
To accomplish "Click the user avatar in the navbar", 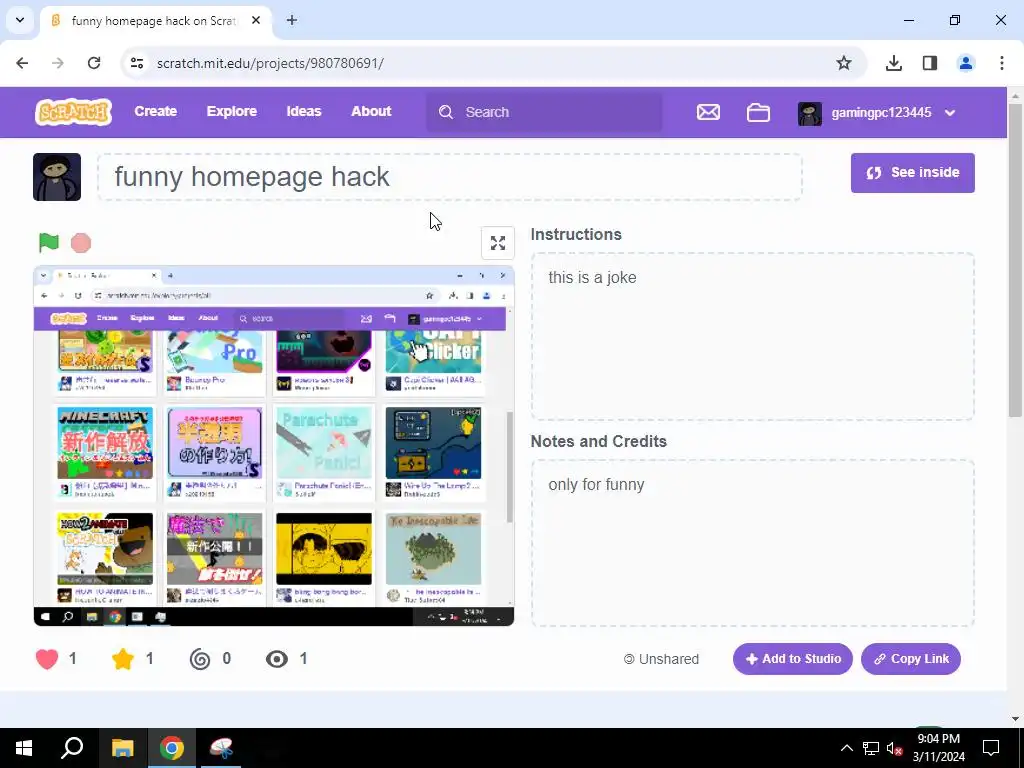I will point(810,113).
